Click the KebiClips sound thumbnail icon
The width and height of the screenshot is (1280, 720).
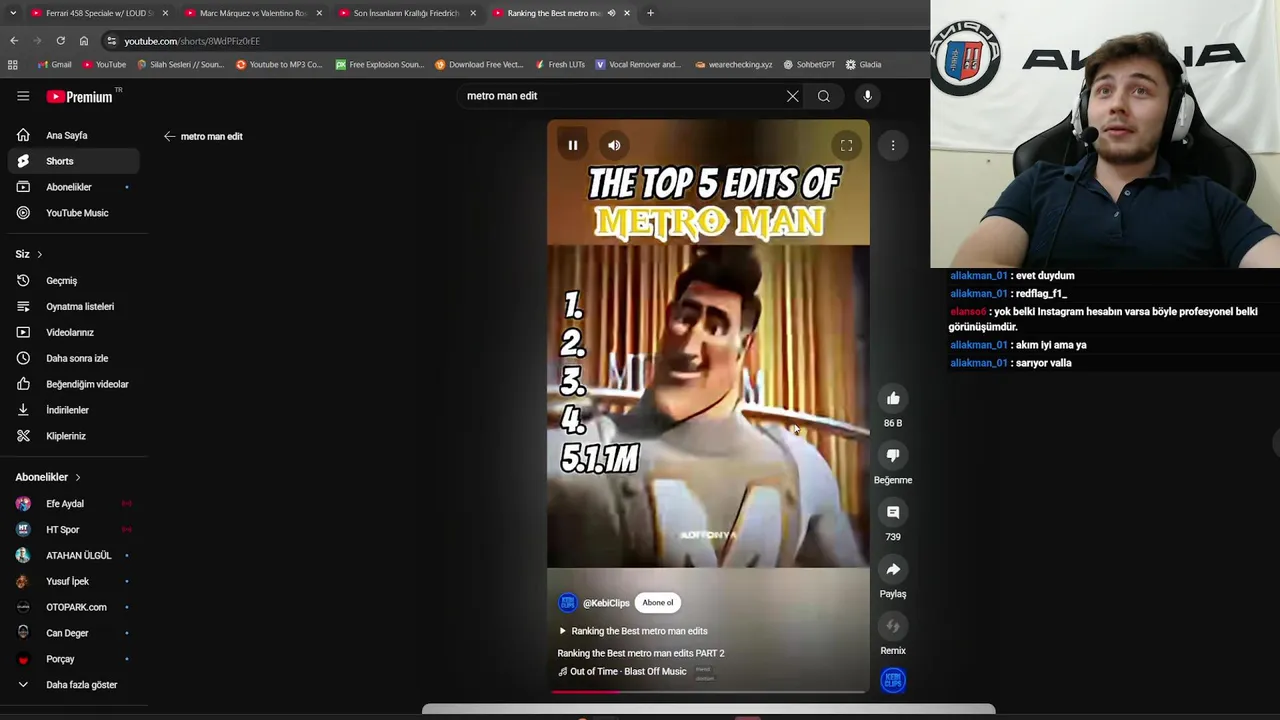893,680
